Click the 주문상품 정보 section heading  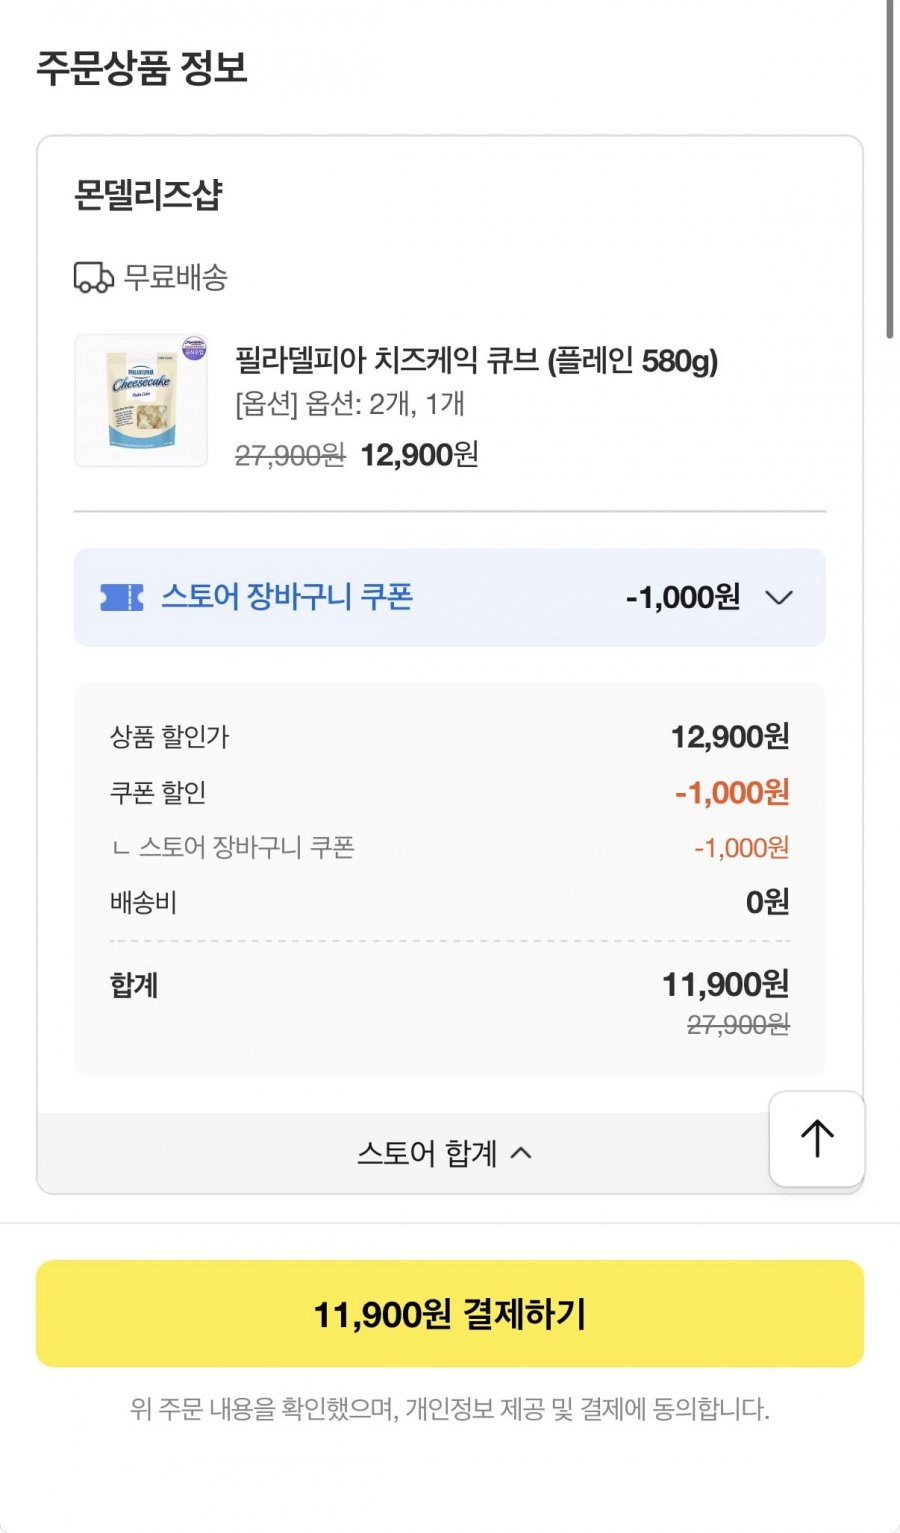coord(142,68)
